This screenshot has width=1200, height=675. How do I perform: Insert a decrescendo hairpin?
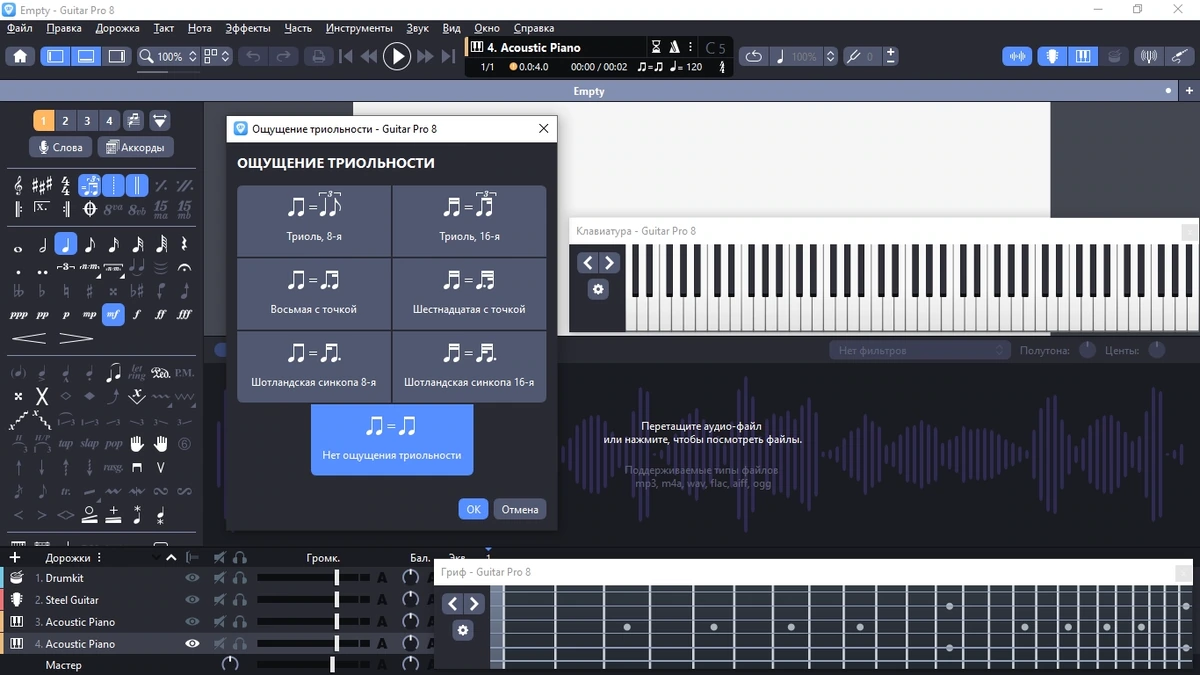click(x=76, y=339)
